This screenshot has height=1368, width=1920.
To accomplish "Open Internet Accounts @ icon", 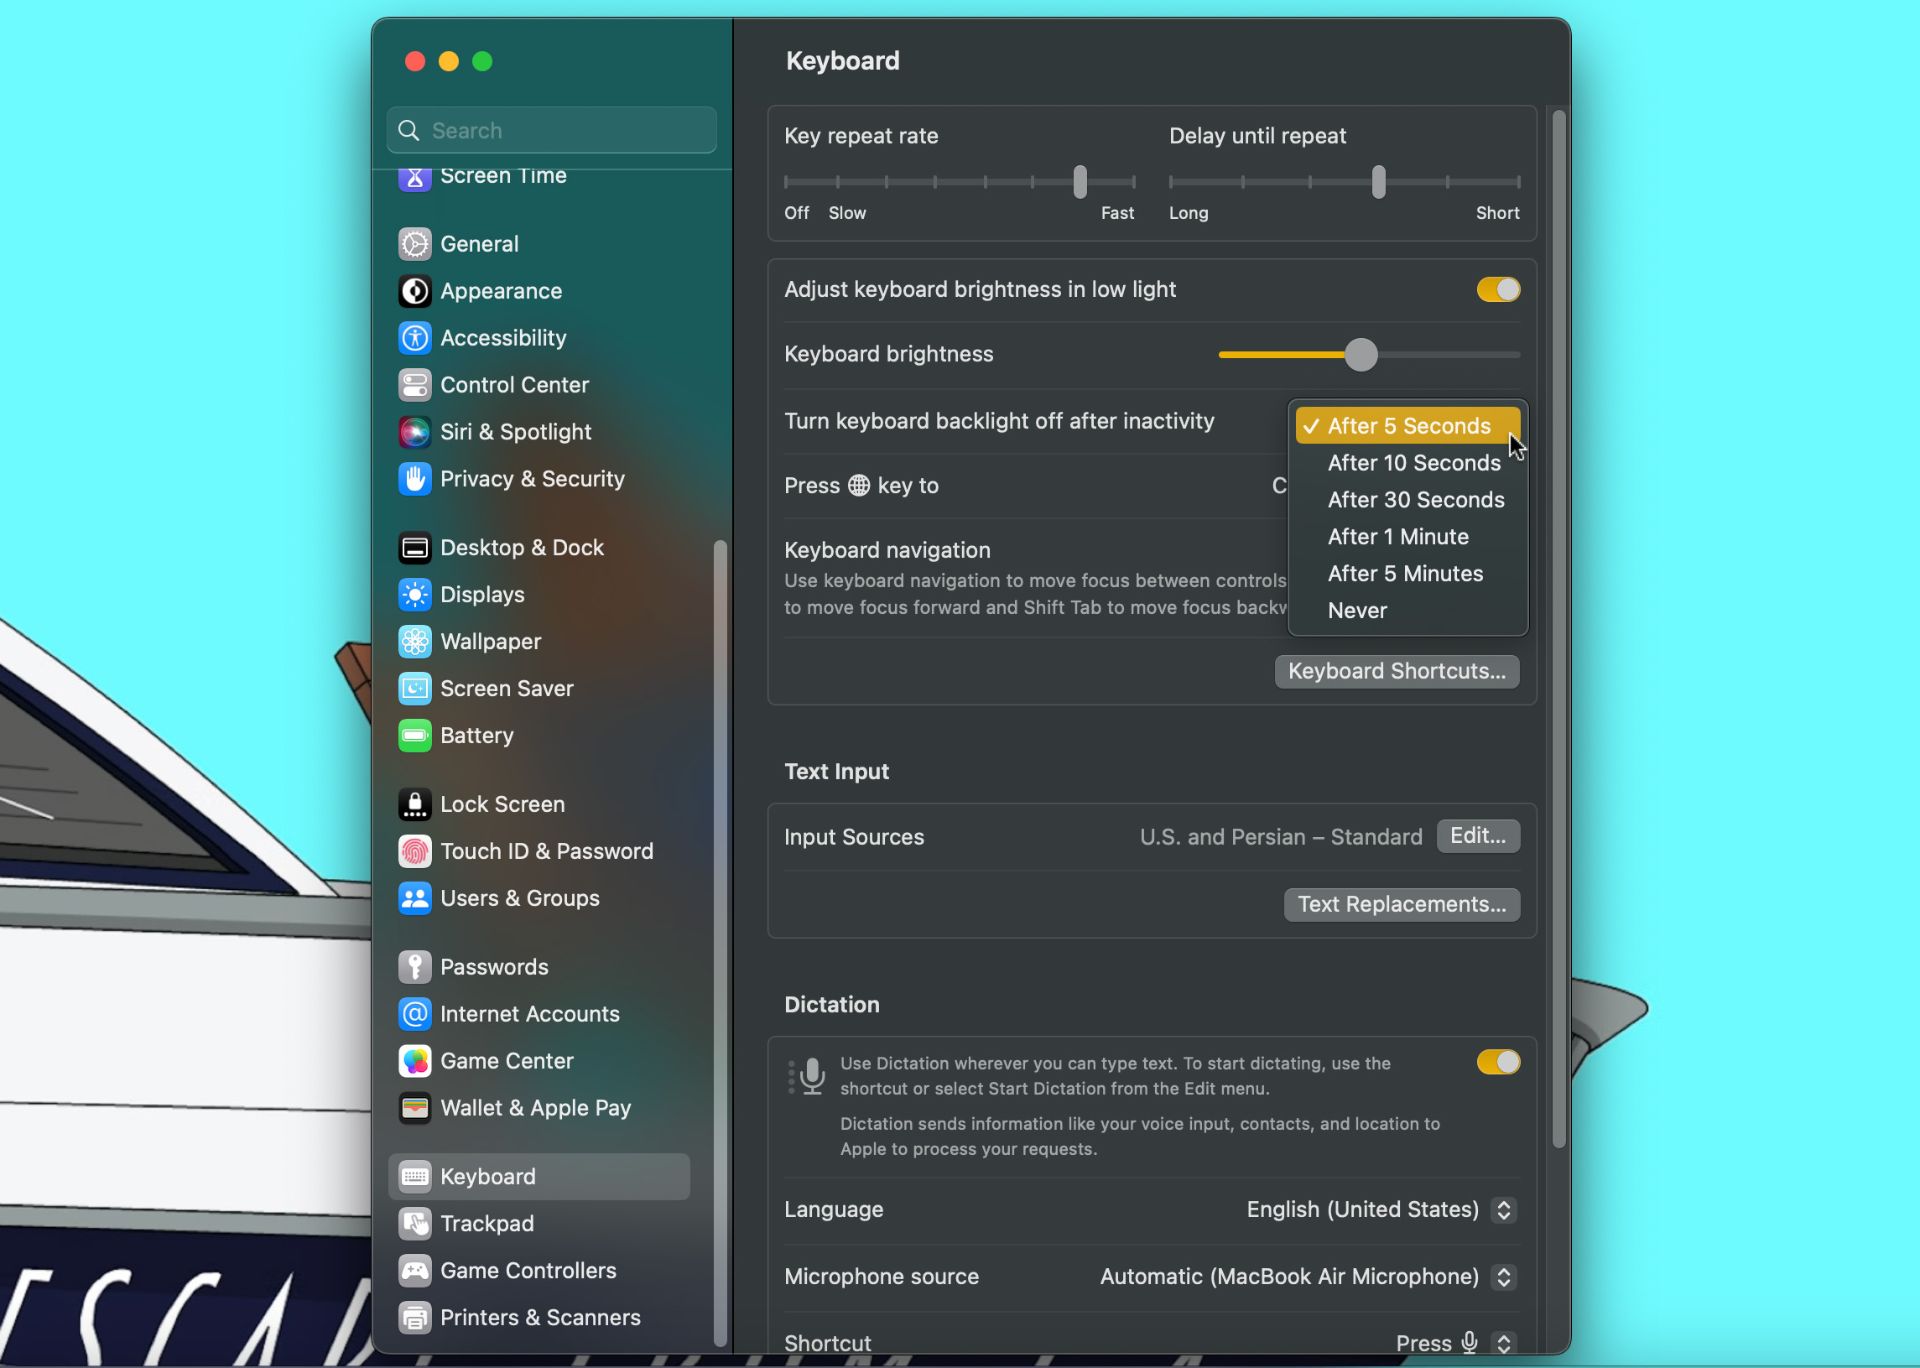I will [x=415, y=1014].
